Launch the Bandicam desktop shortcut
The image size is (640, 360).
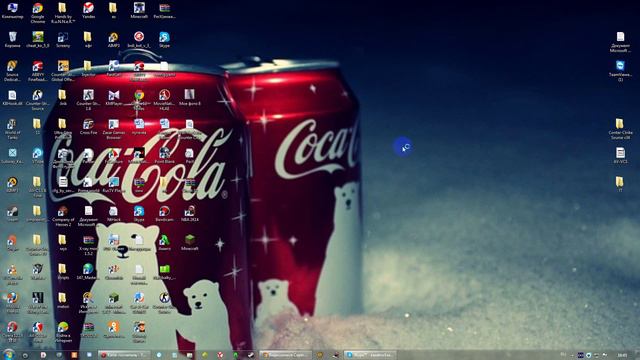click(x=164, y=213)
